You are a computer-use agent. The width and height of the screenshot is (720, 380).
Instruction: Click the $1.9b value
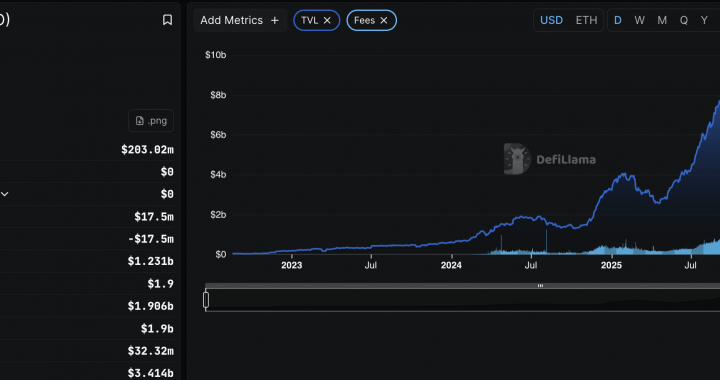coord(157,329)
